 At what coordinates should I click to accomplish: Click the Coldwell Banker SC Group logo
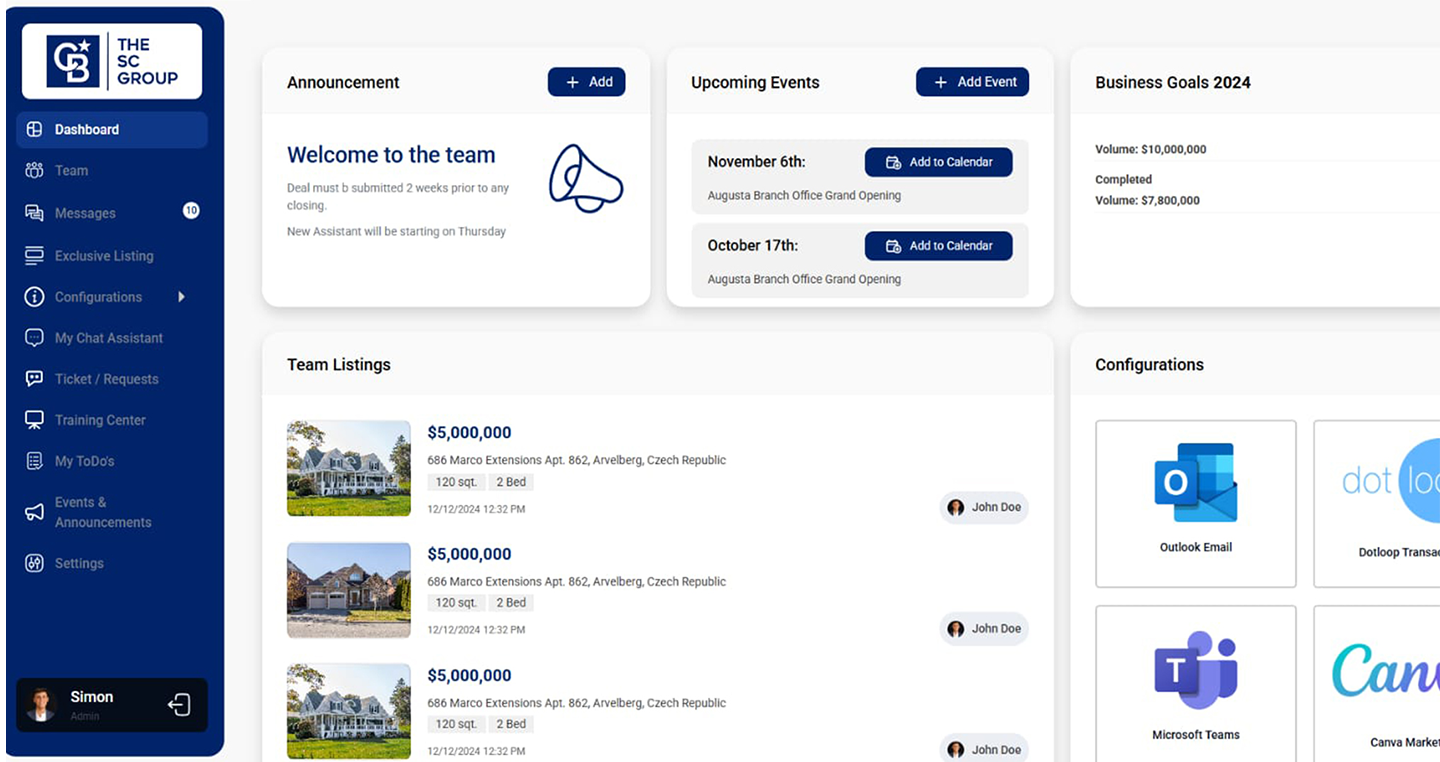coord(112,61)
